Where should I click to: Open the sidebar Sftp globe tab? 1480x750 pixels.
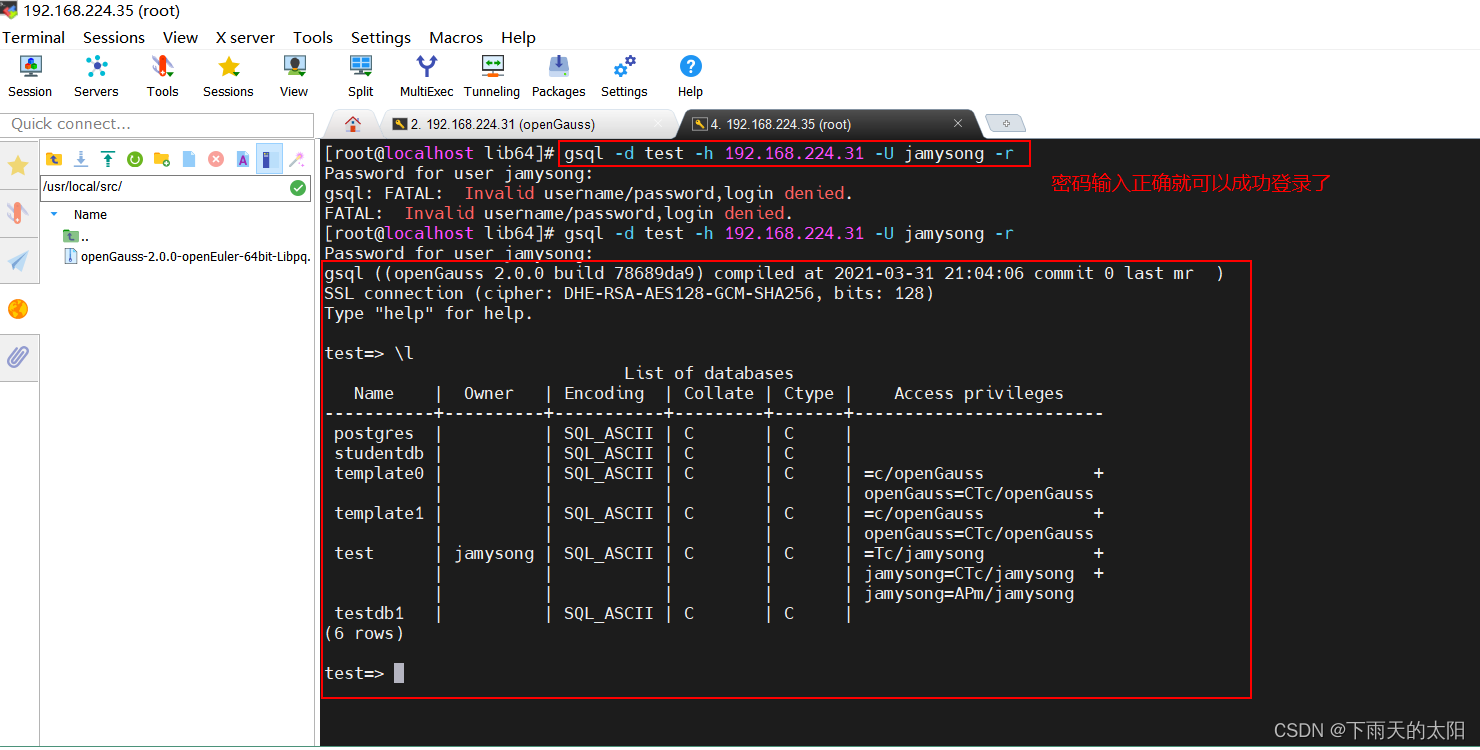click(x=18, y=309)
